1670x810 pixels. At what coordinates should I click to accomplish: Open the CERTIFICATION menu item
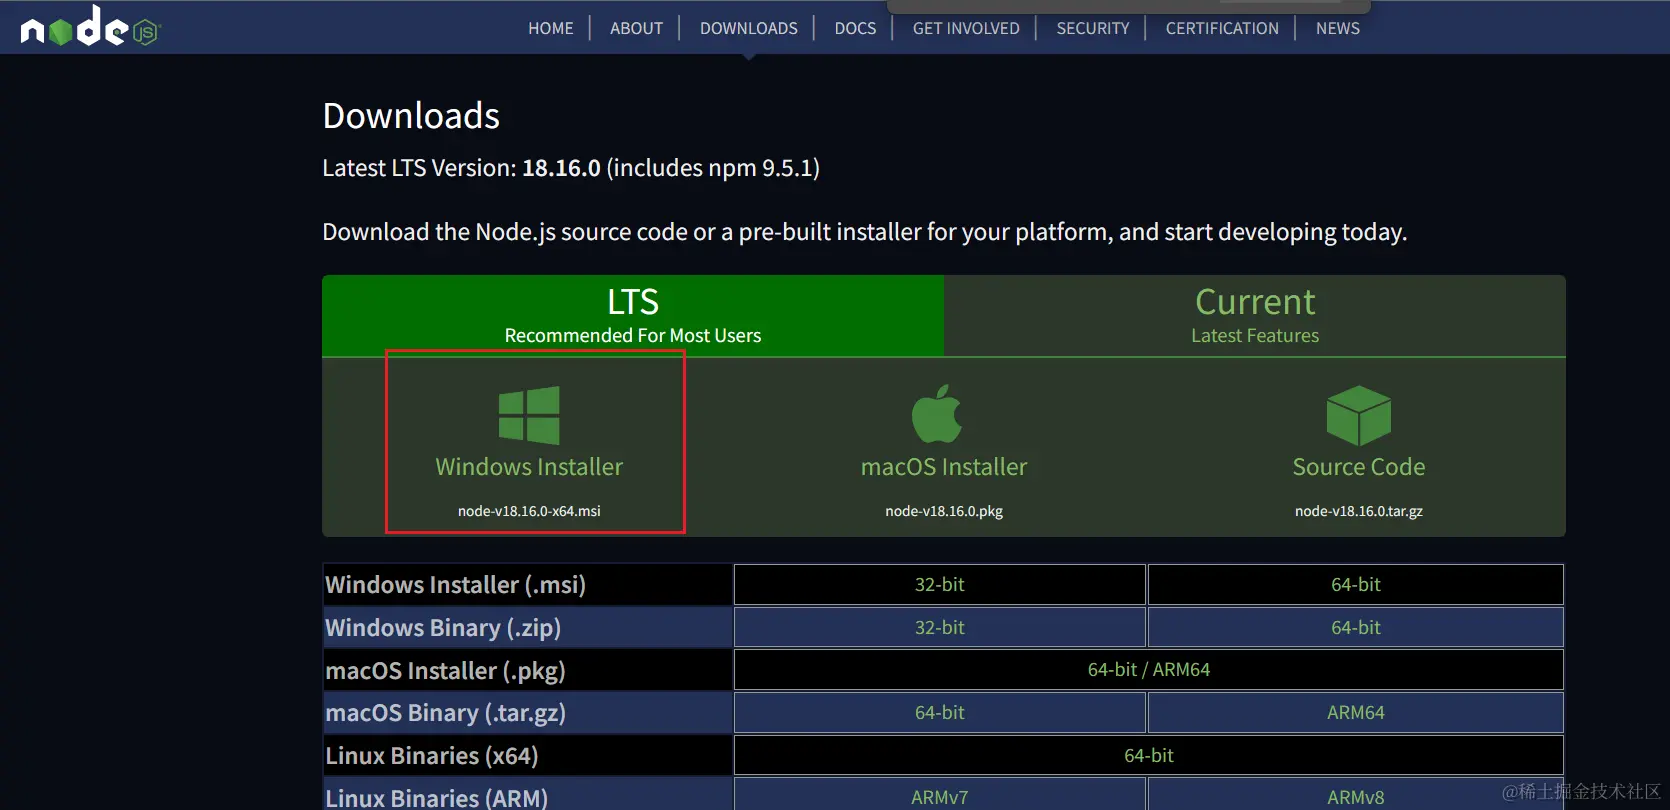[1222, 28]
